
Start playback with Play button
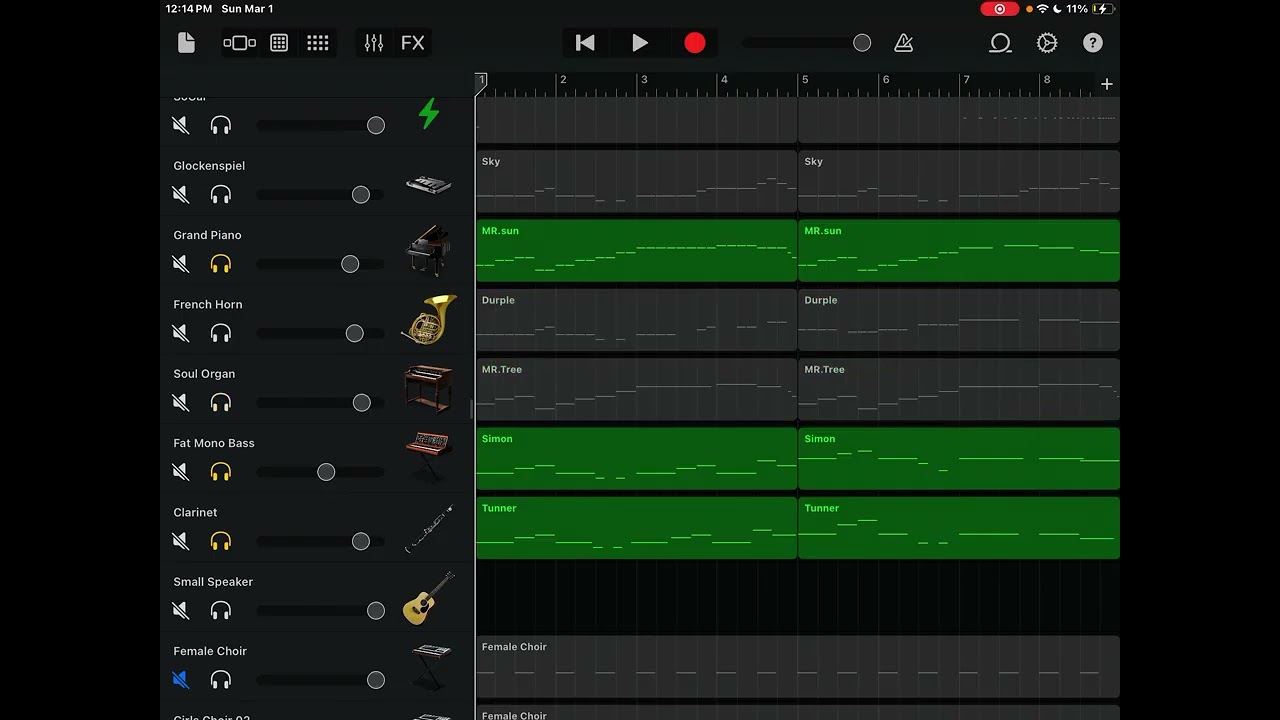point(640,43)
